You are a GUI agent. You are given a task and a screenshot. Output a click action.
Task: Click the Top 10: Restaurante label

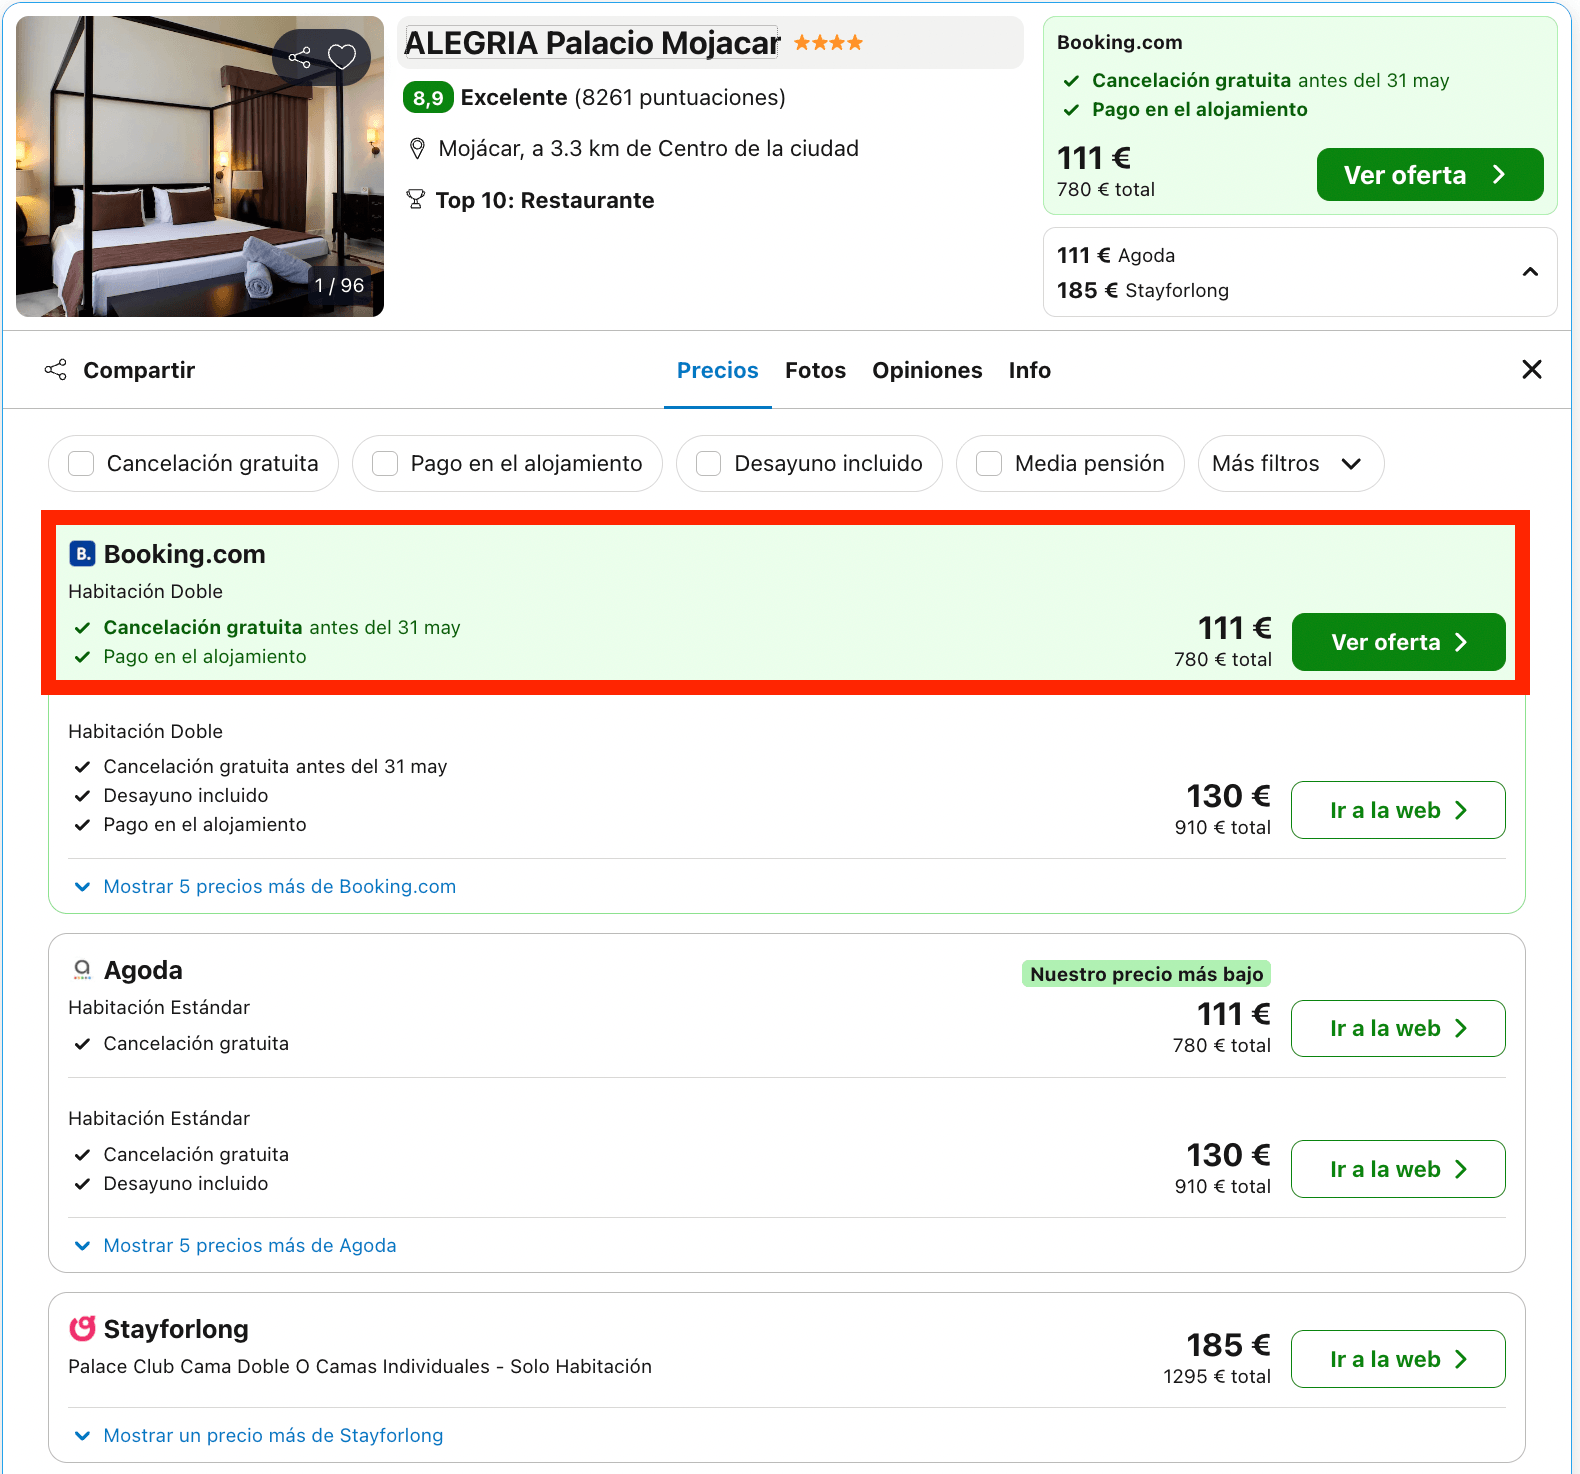[x=545, y=201]
